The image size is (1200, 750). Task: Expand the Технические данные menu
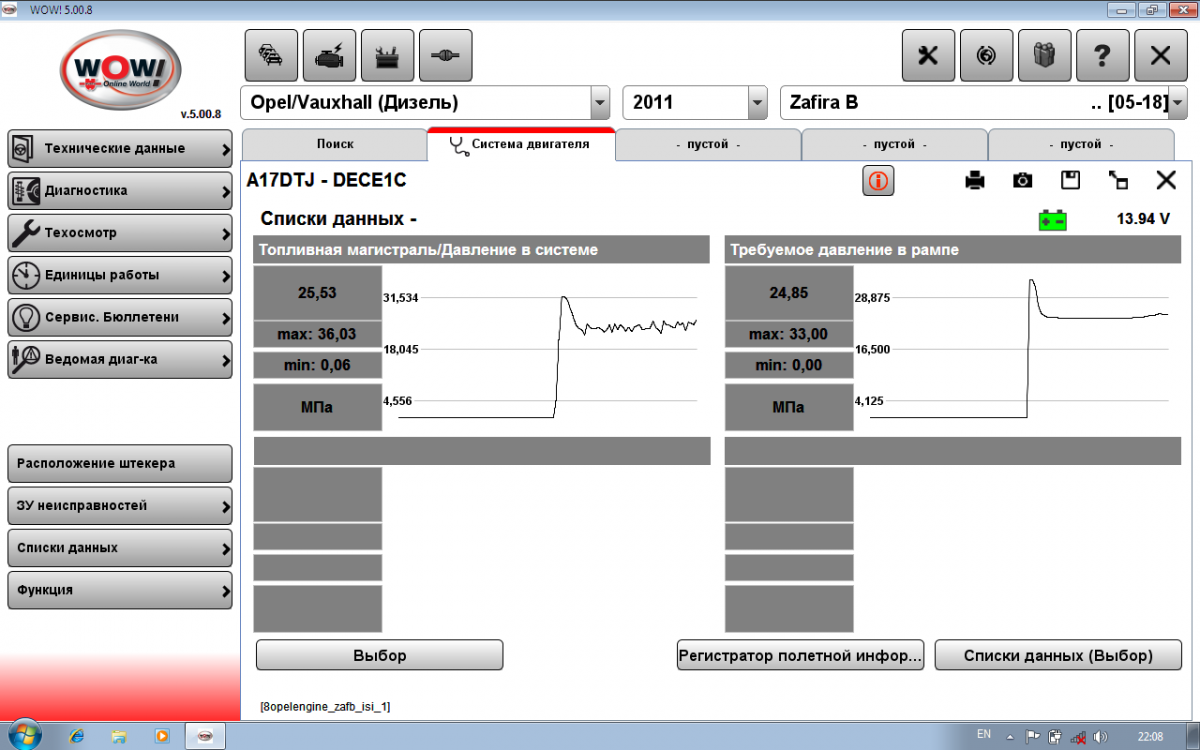(x=120, y=149)
